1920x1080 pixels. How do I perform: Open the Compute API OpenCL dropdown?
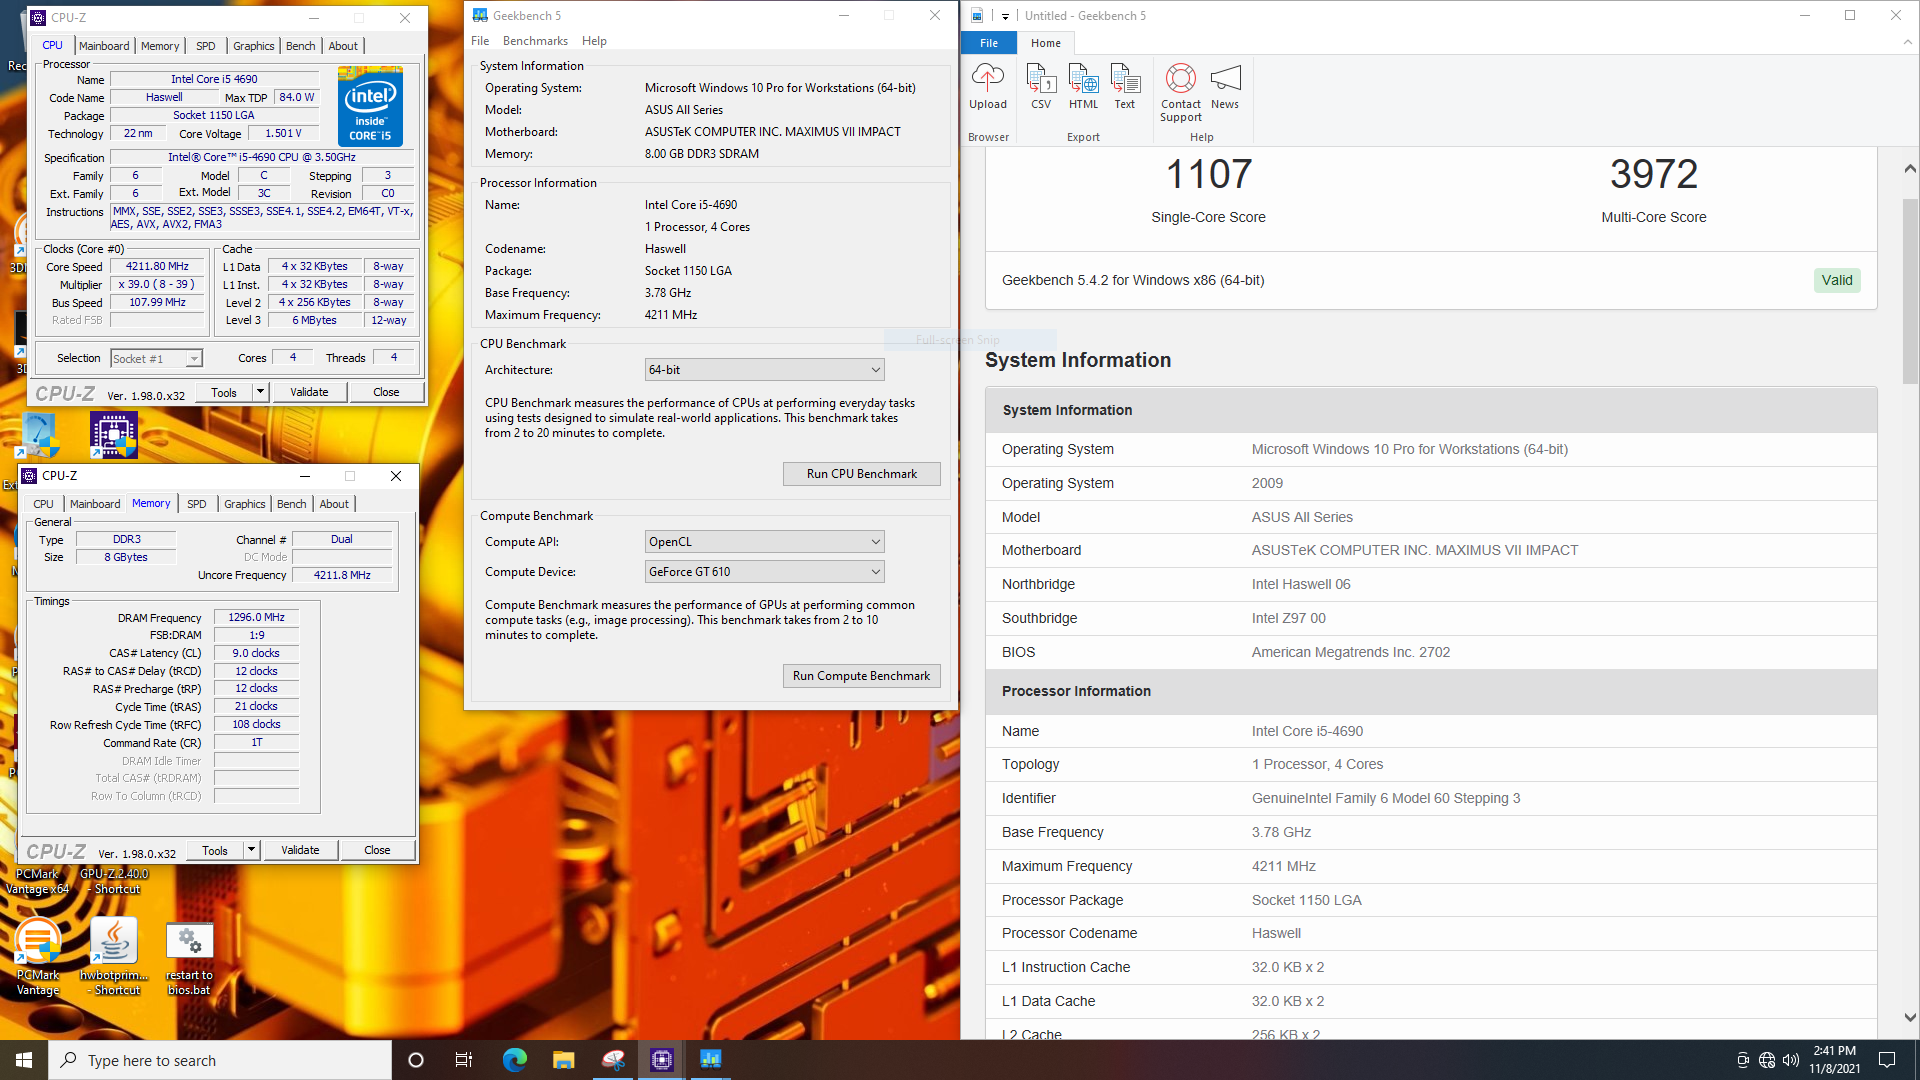(x=765, y=542)
